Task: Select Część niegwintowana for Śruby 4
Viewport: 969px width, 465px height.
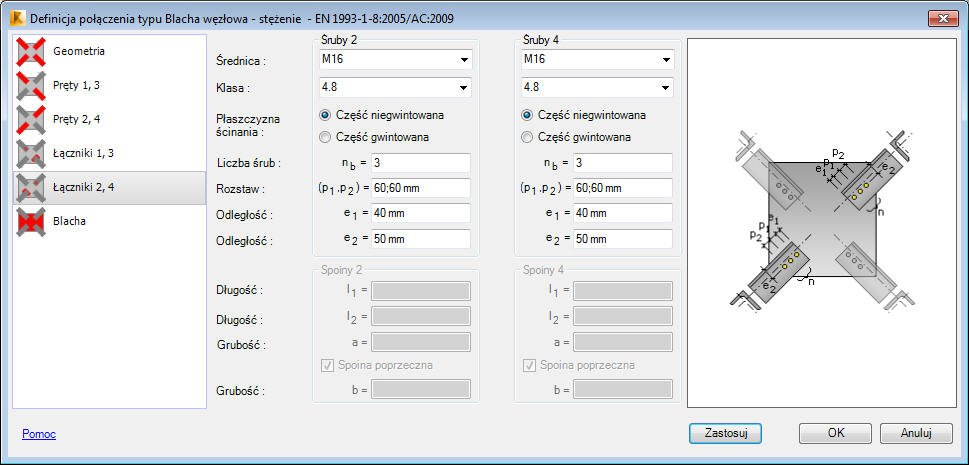Action: pyautogui.click(x=585, y=115)
